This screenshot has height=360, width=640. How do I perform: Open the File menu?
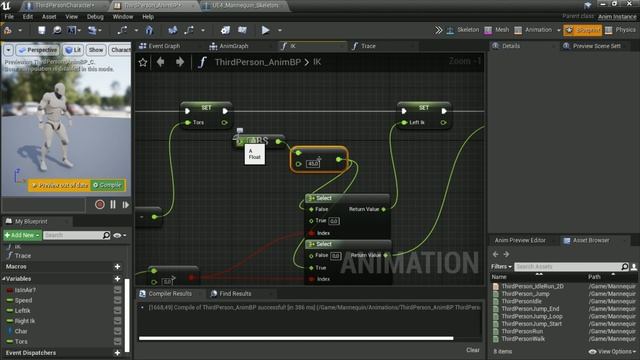9,17
